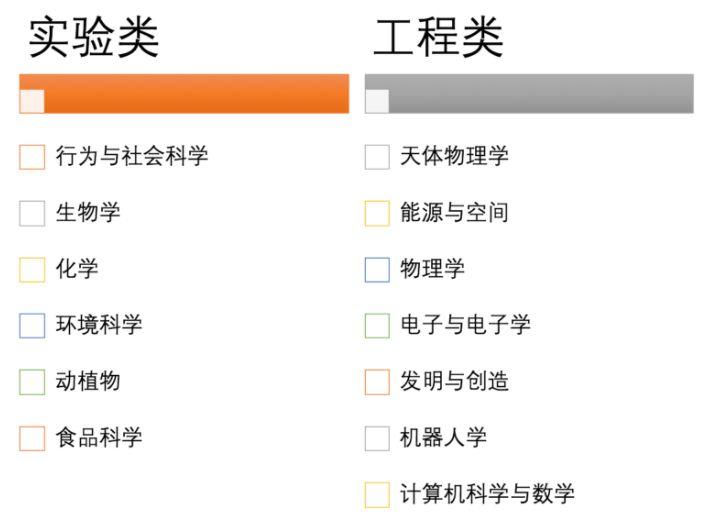Click the gray 工程类 color bar
The height and width of the screenshot is (521, 707).
click(540, 93)
